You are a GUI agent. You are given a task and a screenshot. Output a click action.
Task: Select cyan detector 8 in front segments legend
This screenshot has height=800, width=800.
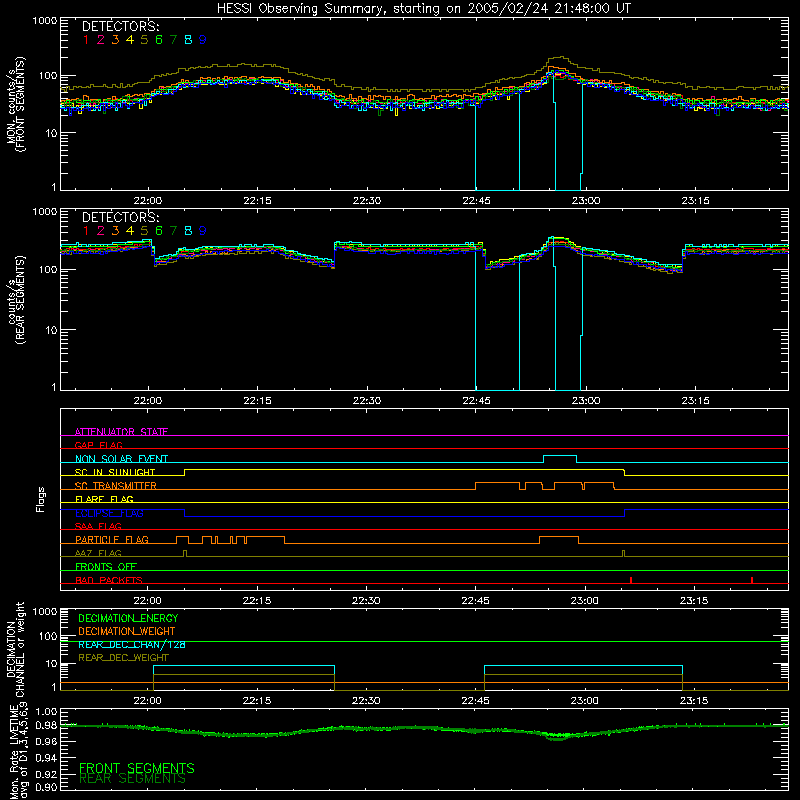click(188, 40)
